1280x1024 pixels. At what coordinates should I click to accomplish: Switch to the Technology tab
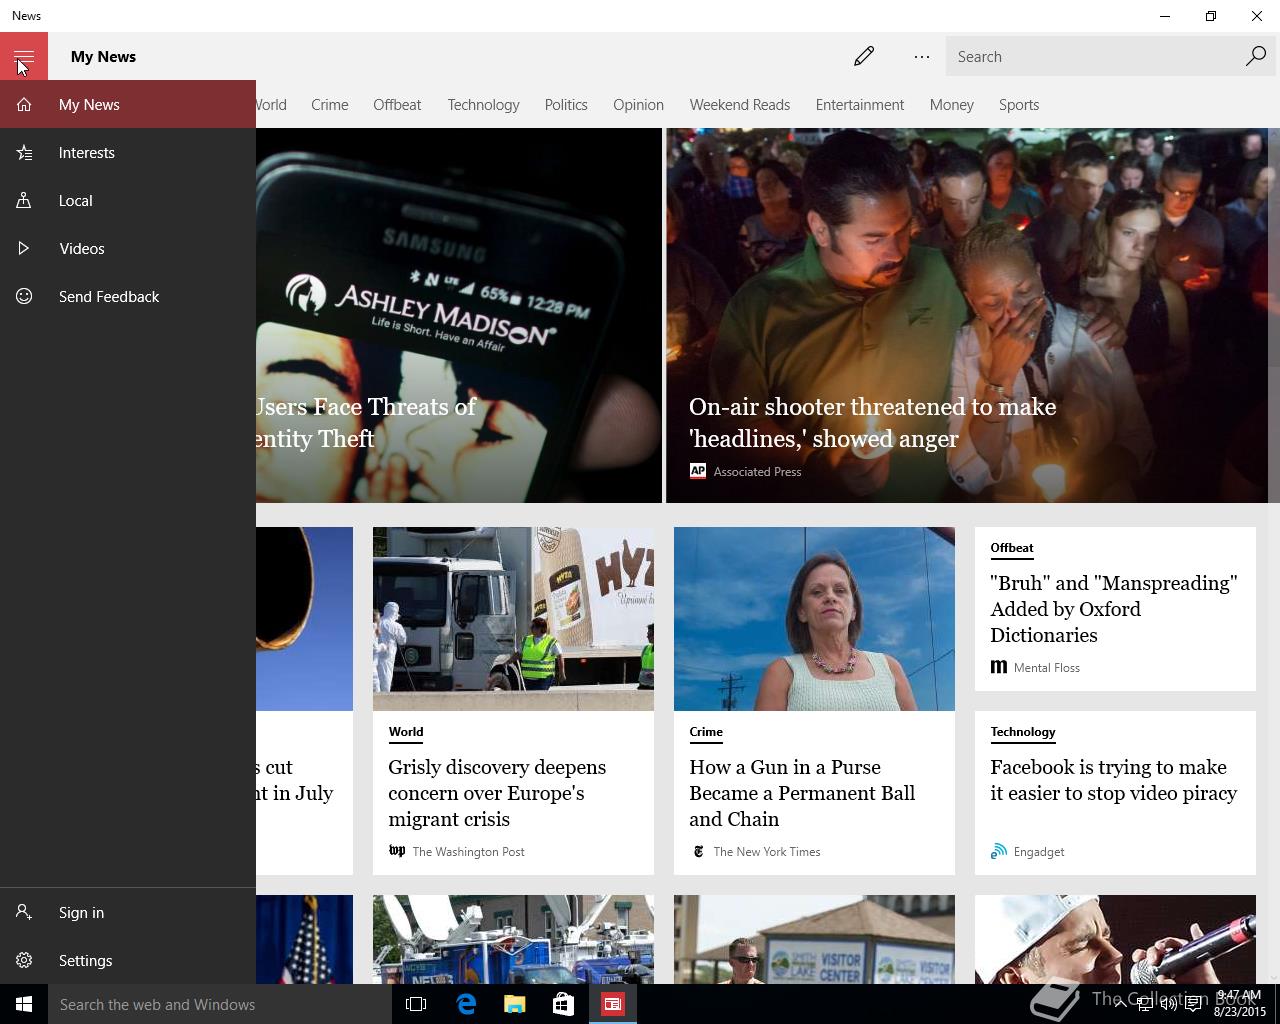point(483,104)
